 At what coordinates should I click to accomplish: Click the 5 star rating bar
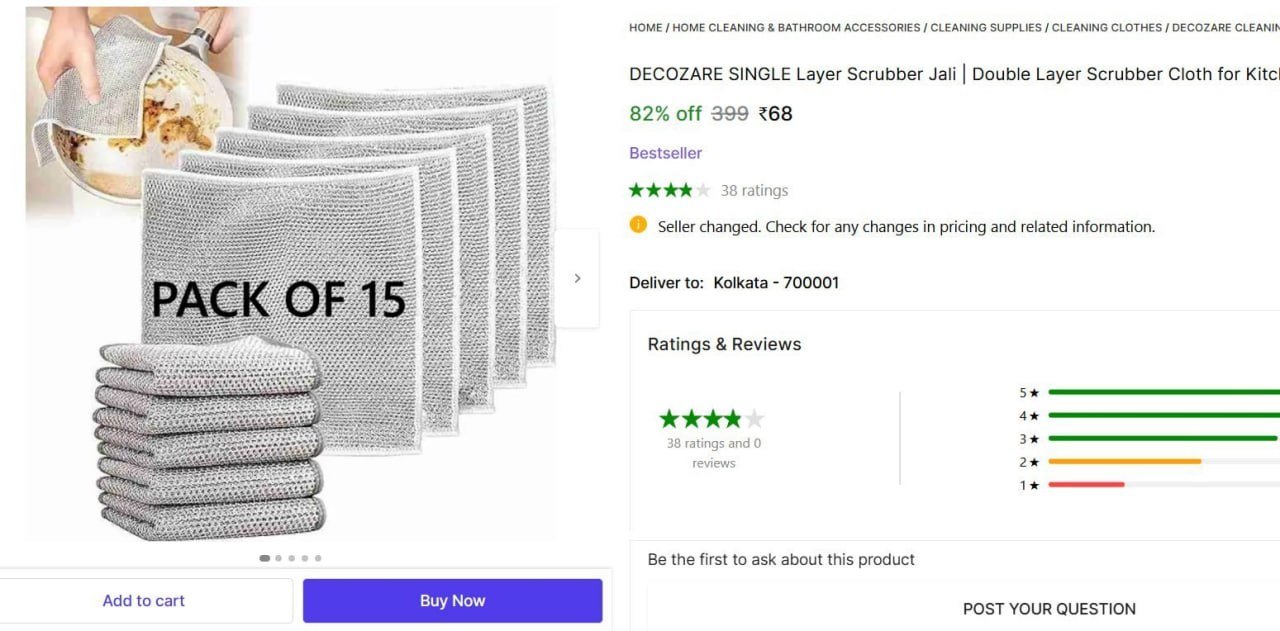point(1164,393)
